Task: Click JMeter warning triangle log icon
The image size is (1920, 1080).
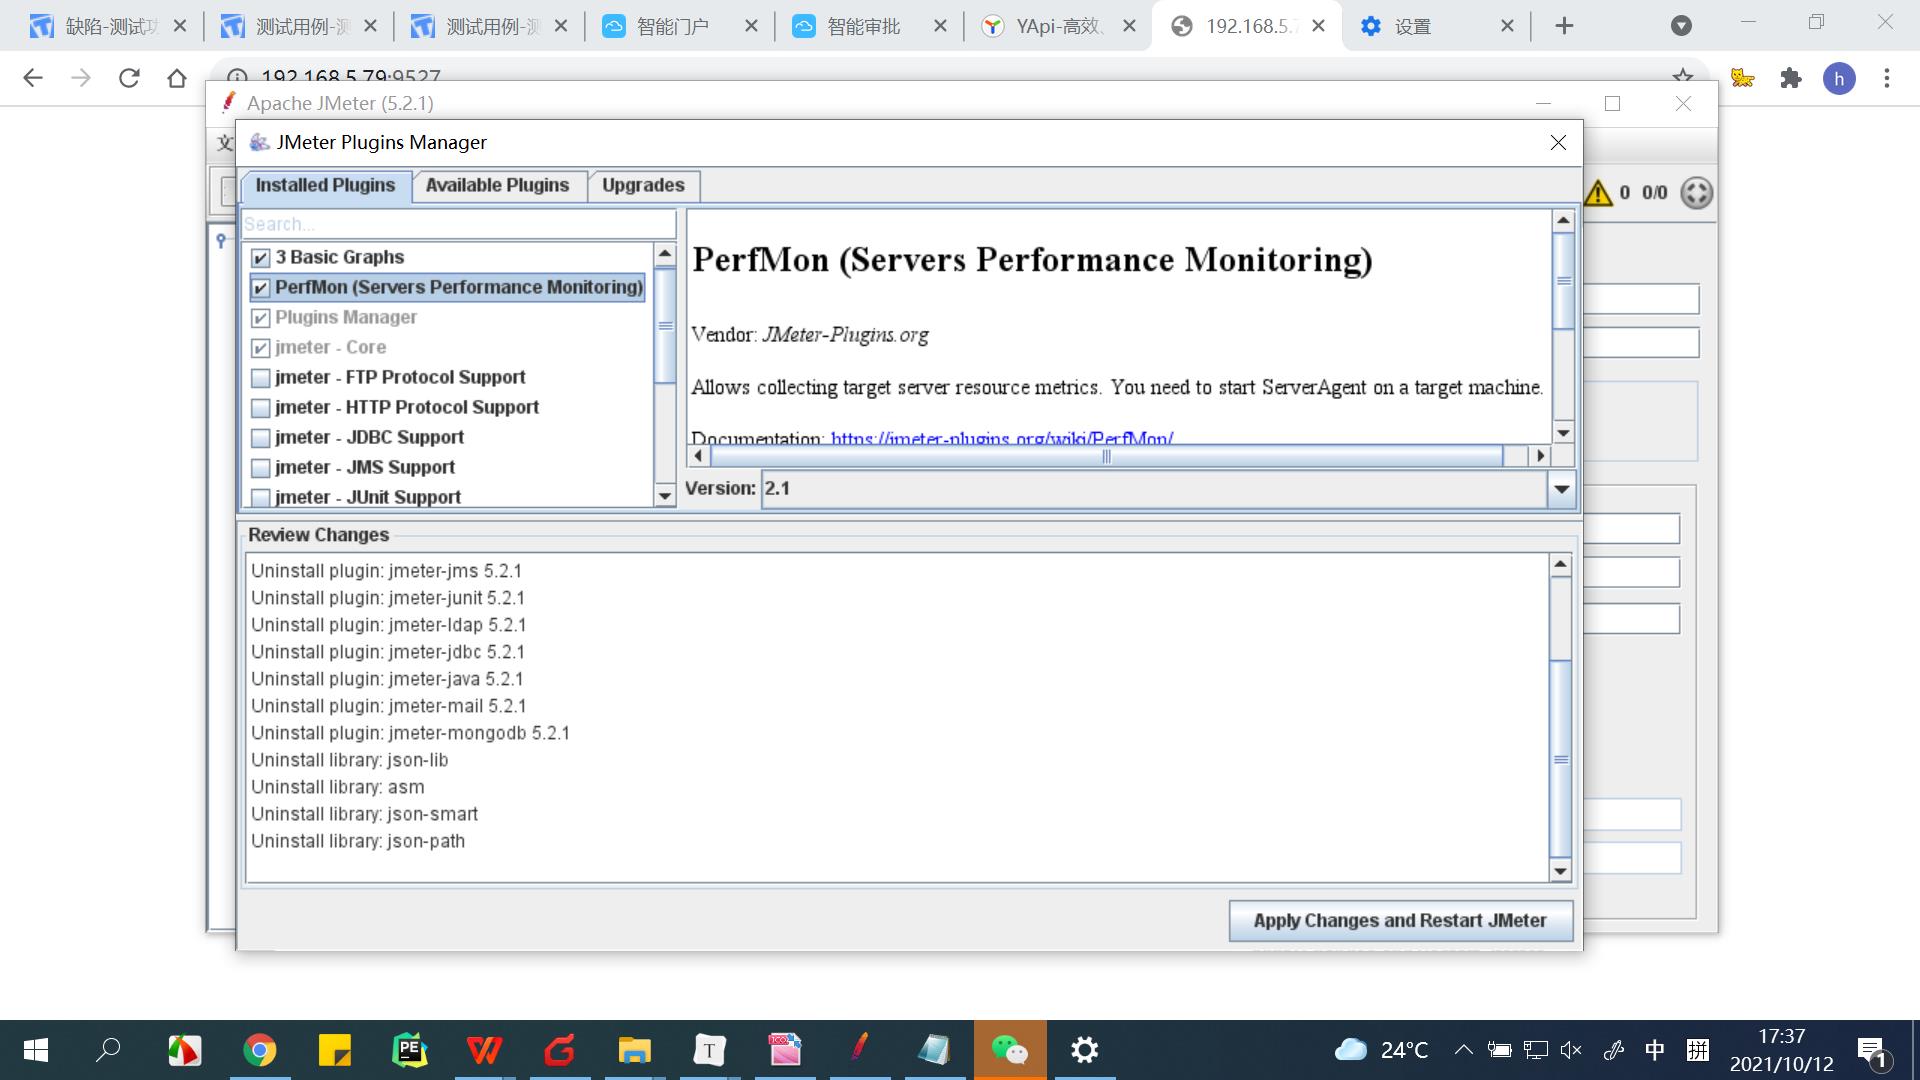Action: pyautogui.click(x=1598, y=193)
